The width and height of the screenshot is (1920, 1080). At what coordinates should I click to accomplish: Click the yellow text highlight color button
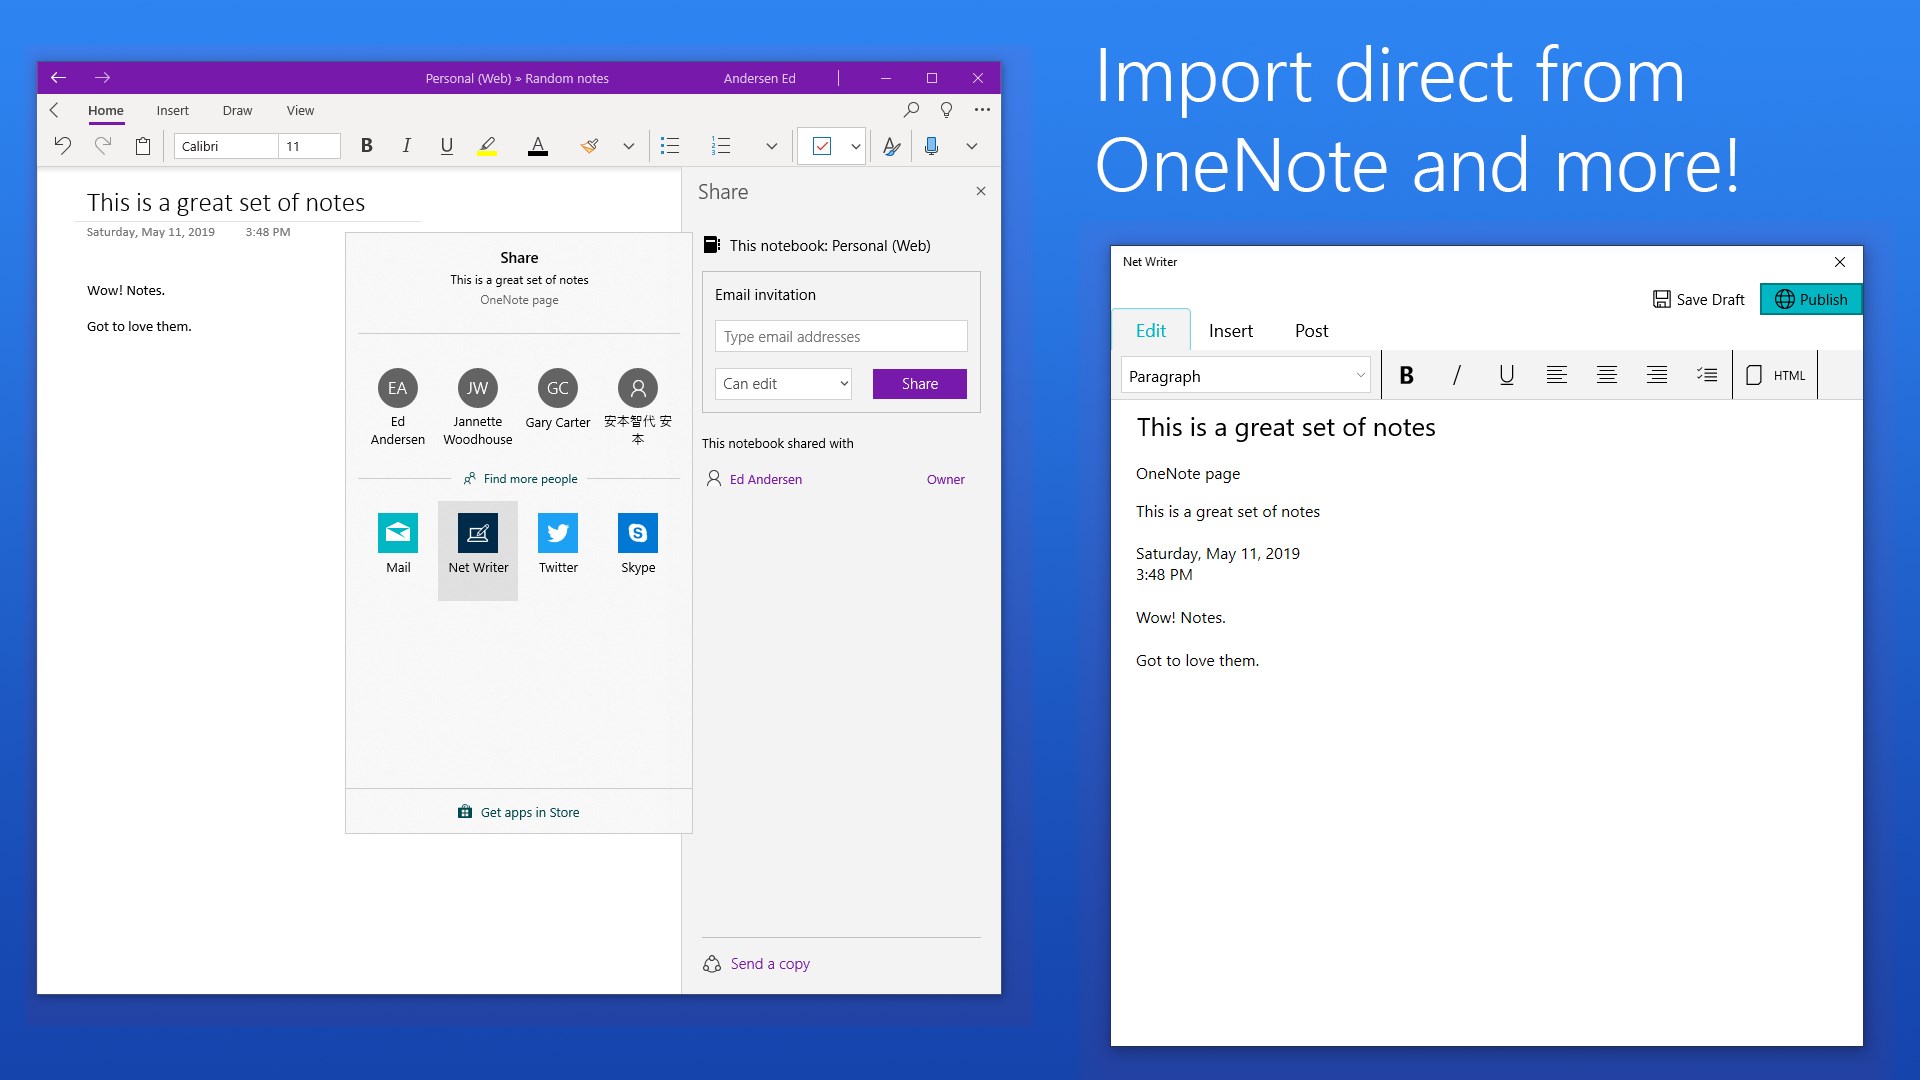(487, 146)
